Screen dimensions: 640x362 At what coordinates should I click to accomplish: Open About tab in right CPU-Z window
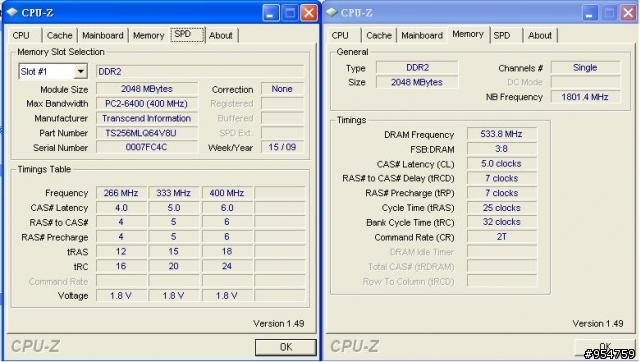pyautogui.click(x=540, y=36)
